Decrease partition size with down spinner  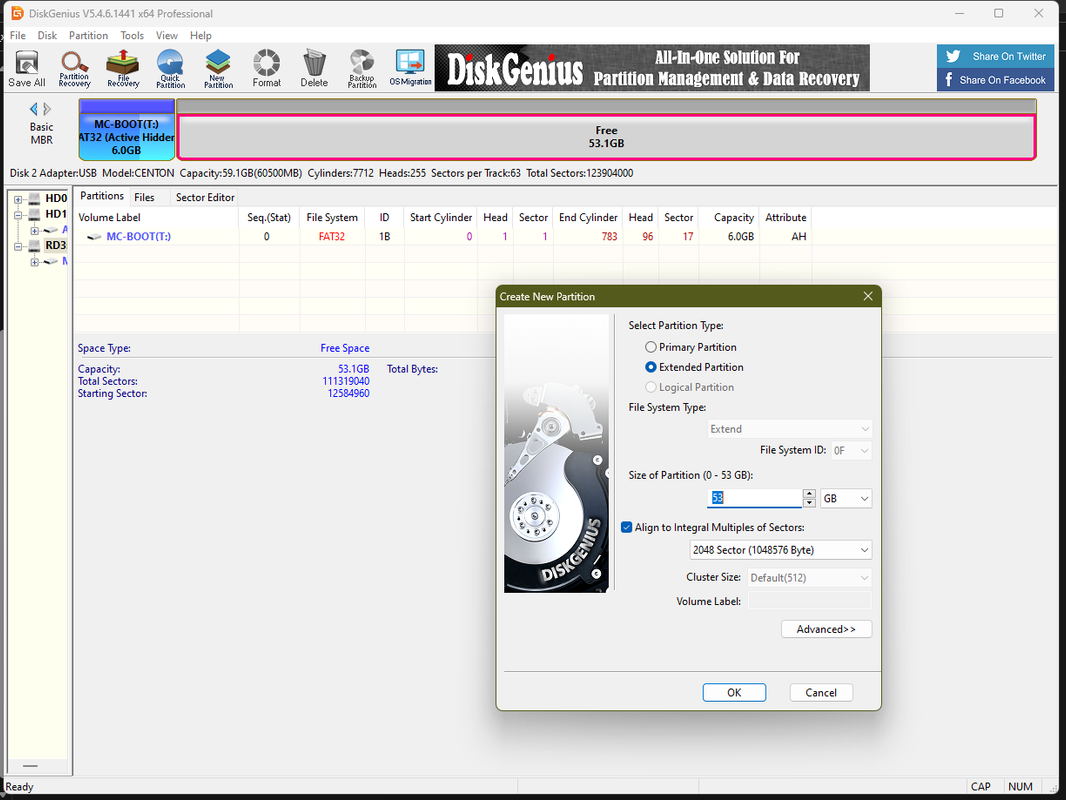point(809,503)
